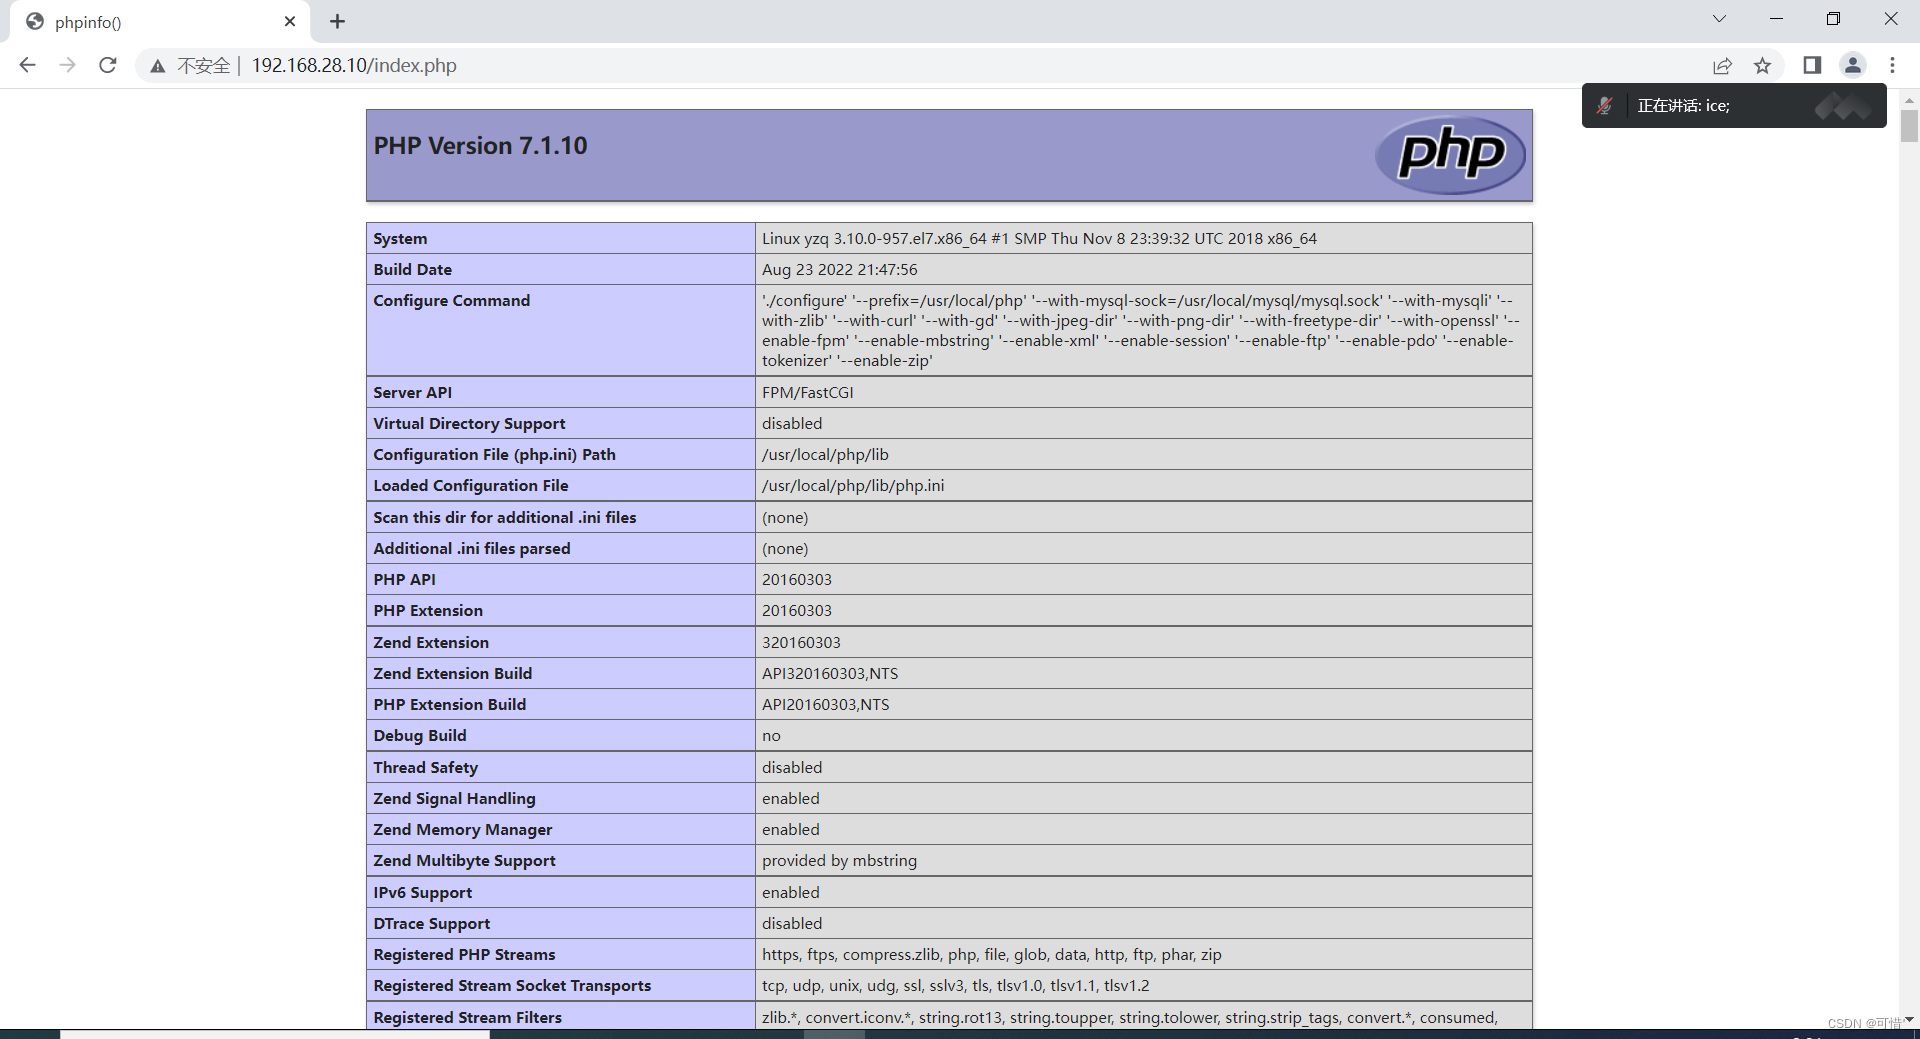Click the 'PHP API' label

pos(404,580)
